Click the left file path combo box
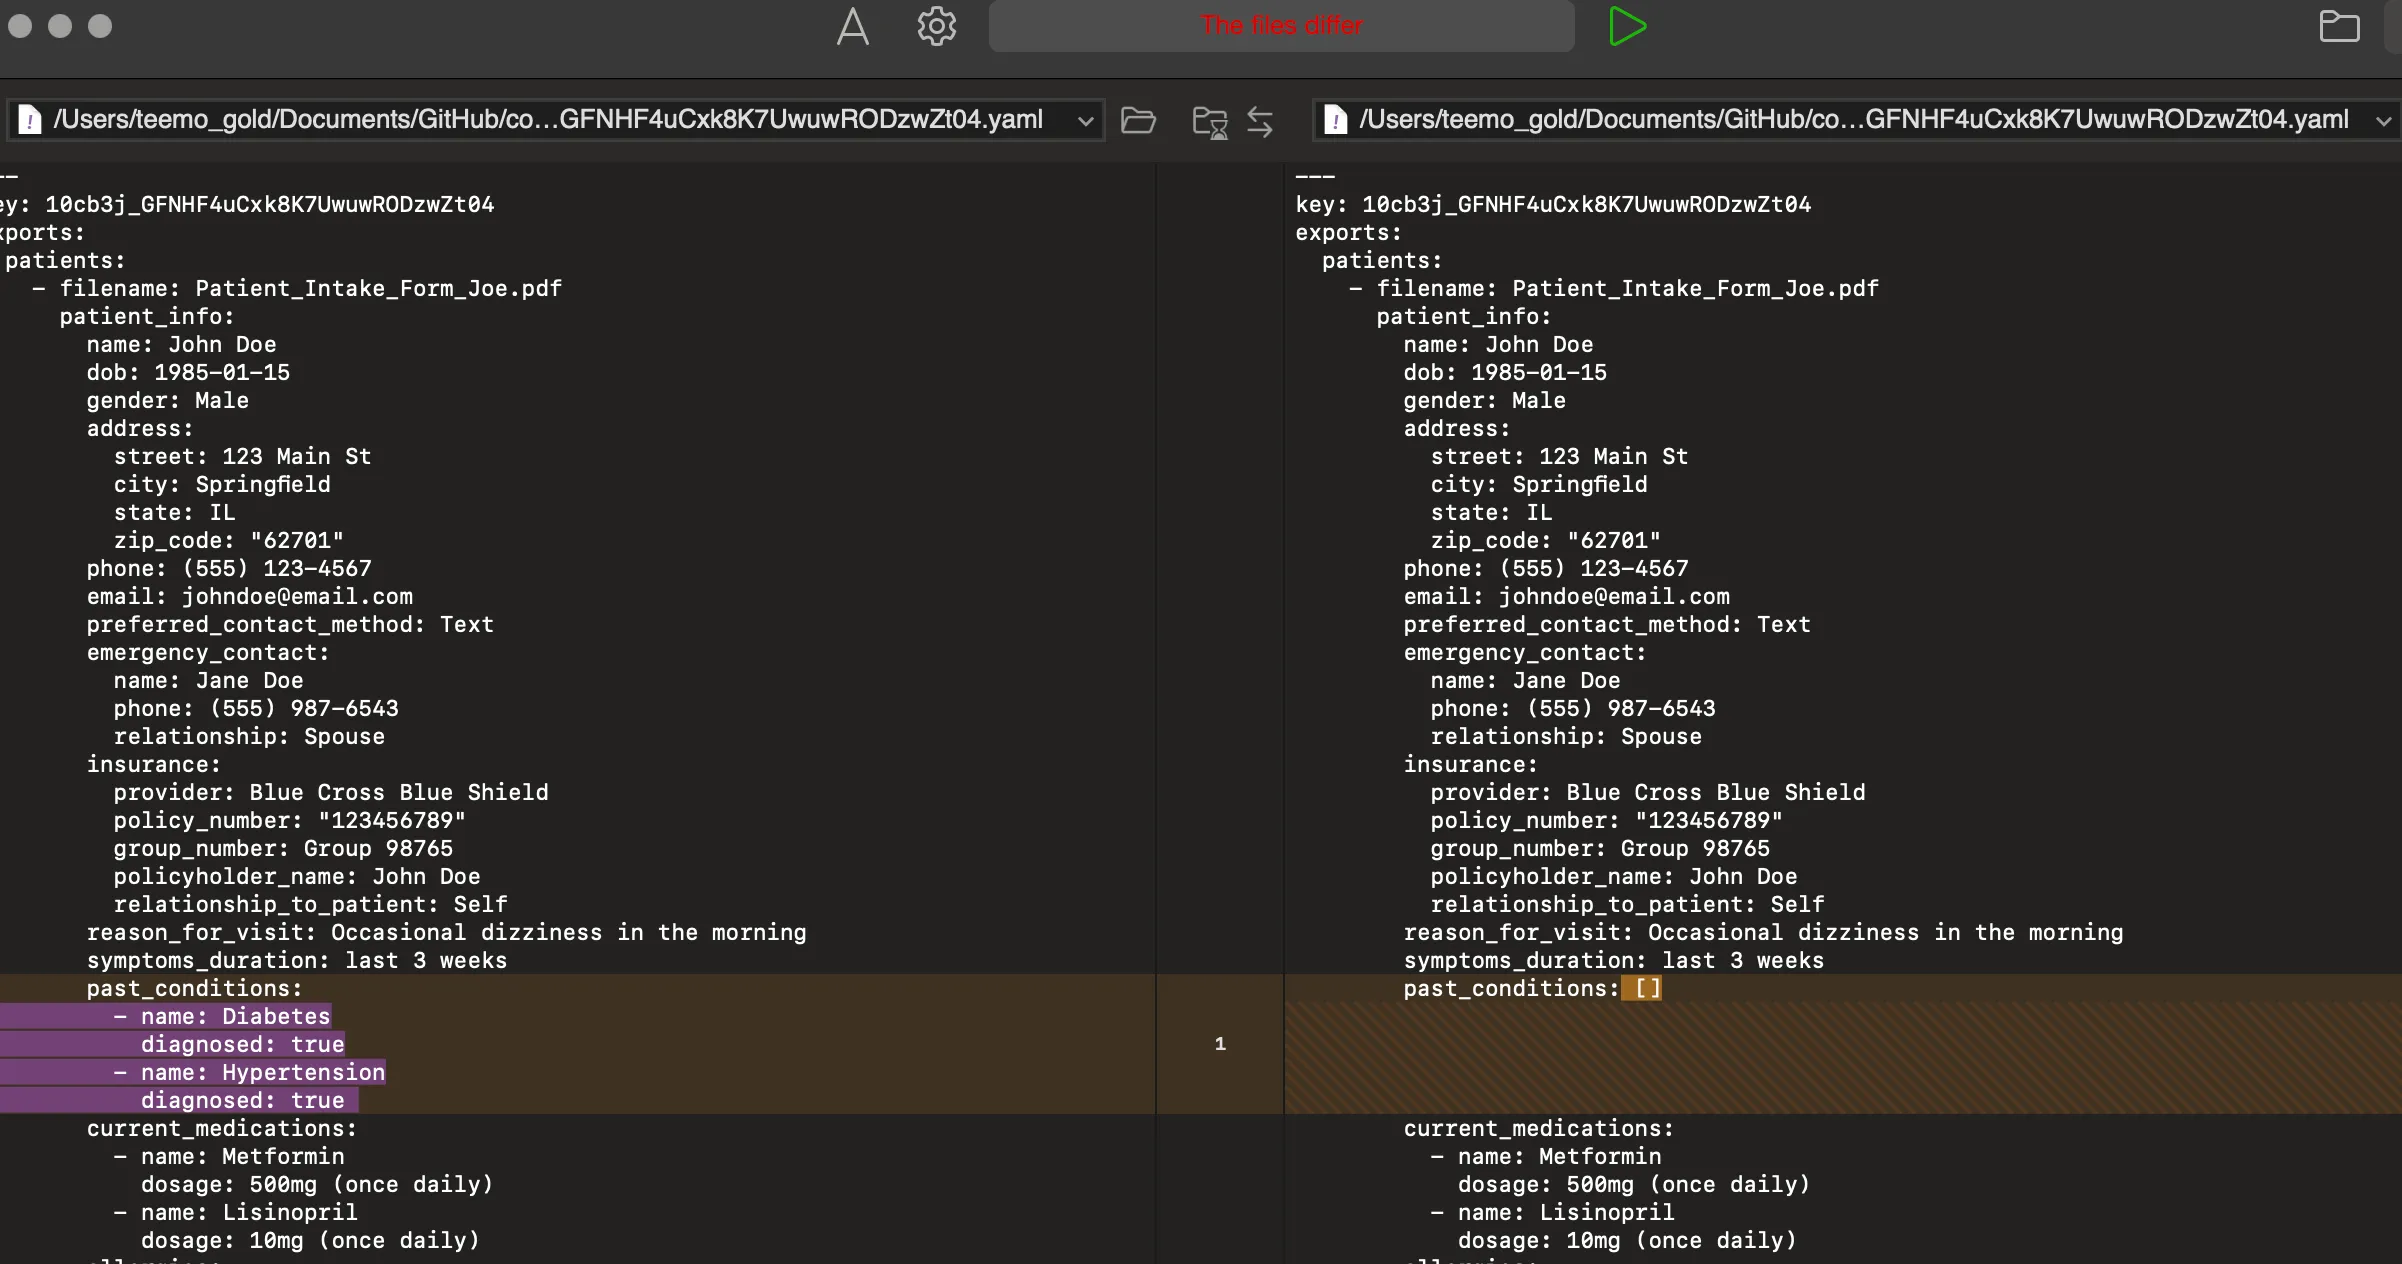2402x1264 pixels. click(548, 120)
